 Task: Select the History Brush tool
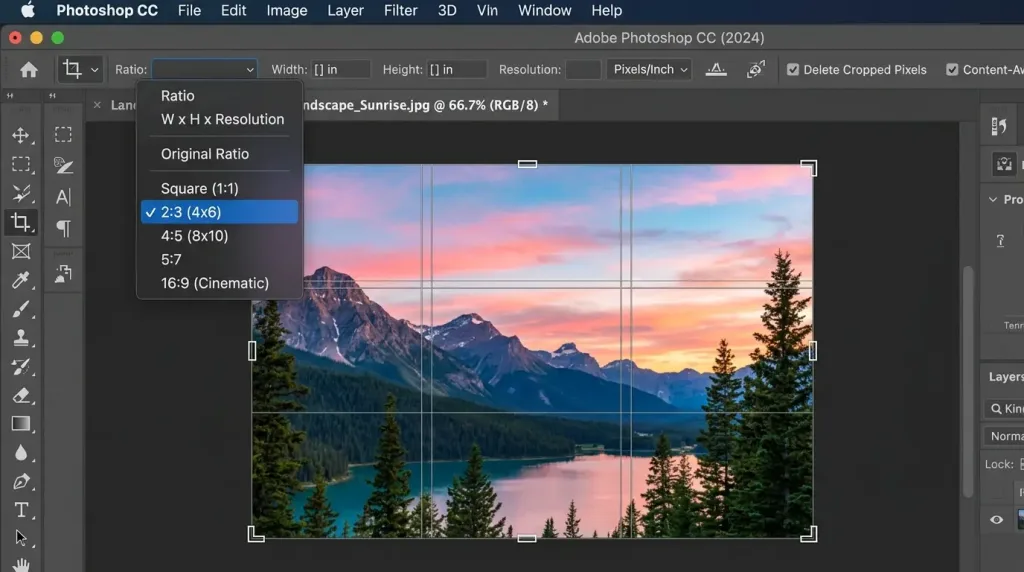pos(20,366)
